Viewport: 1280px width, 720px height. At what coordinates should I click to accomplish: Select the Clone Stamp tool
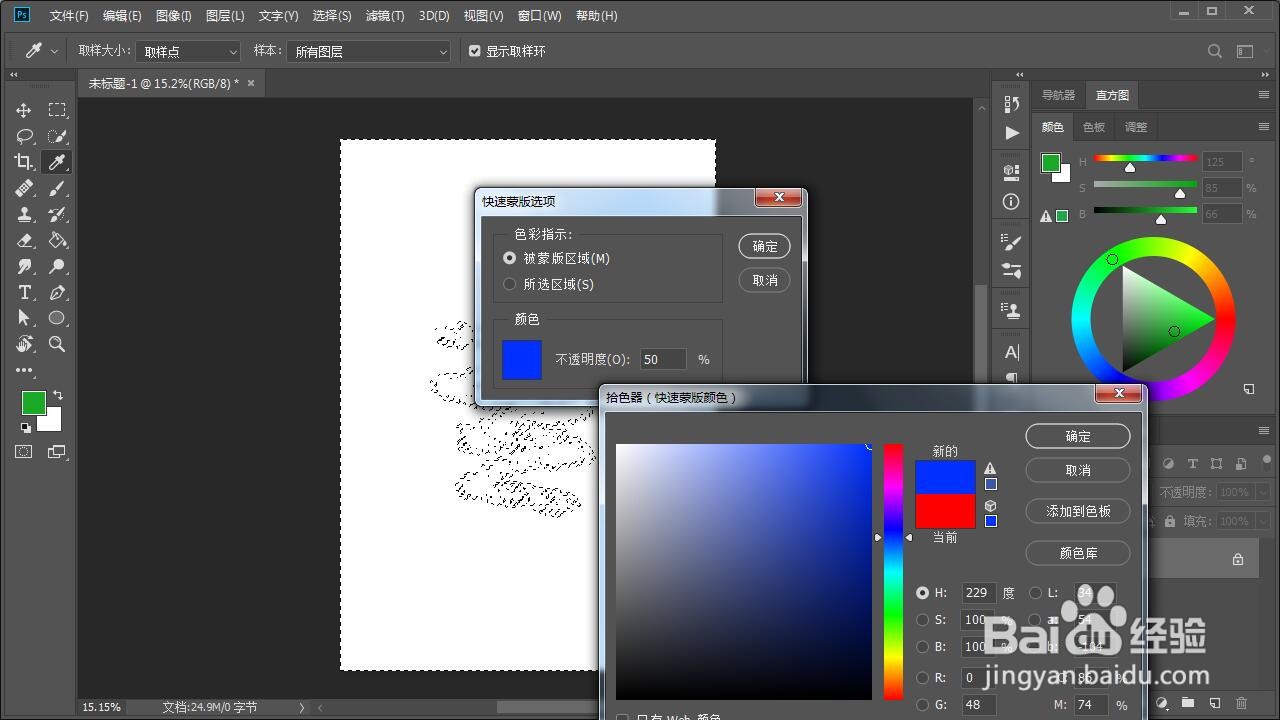25,214
